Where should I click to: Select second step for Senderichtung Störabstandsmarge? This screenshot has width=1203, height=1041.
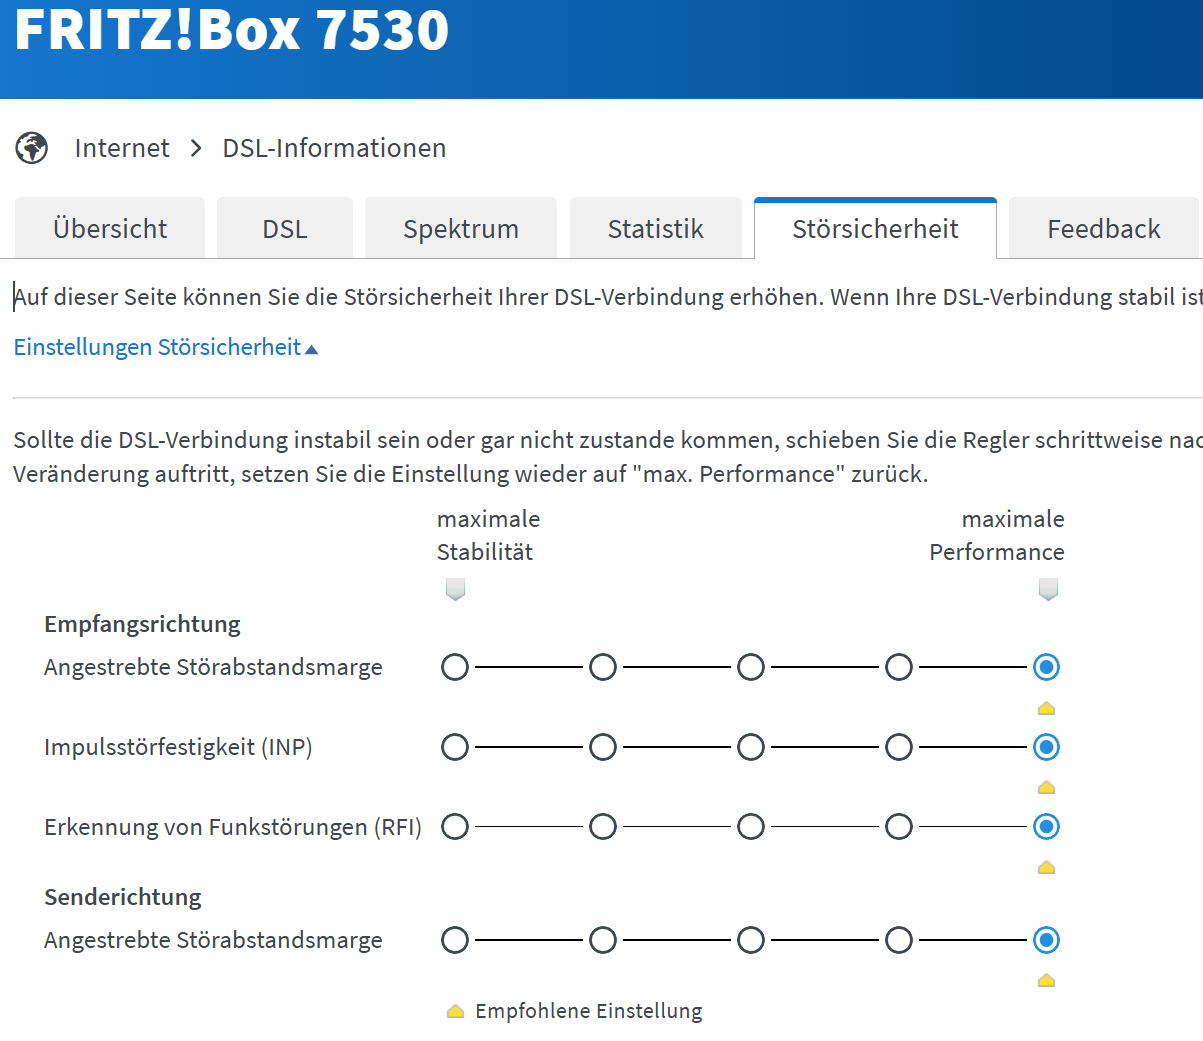(603, 940)
